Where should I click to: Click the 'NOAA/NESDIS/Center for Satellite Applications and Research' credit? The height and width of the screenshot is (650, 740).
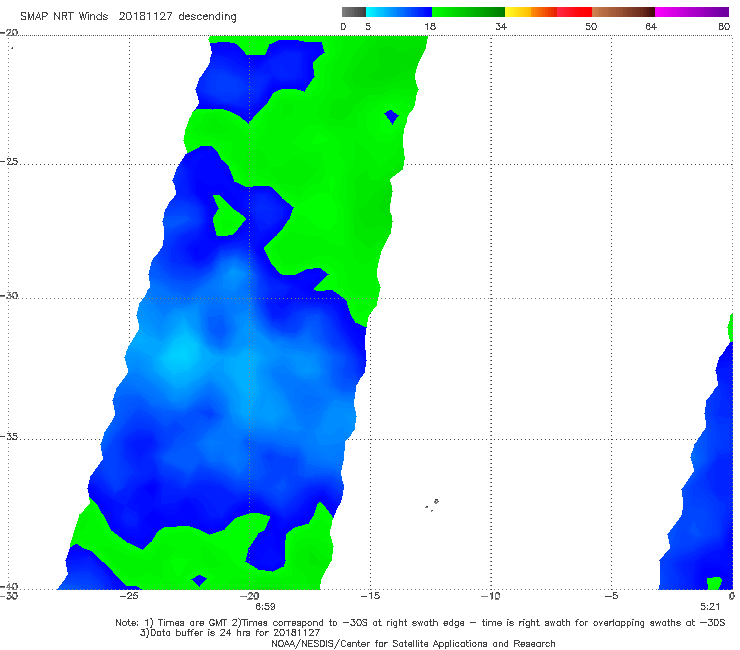(413, 644)
